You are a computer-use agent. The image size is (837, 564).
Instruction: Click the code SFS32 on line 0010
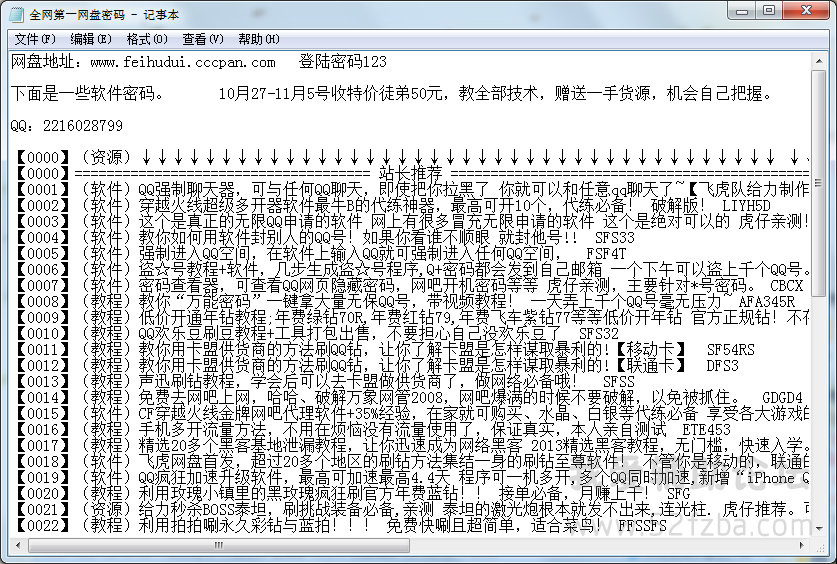598,334
